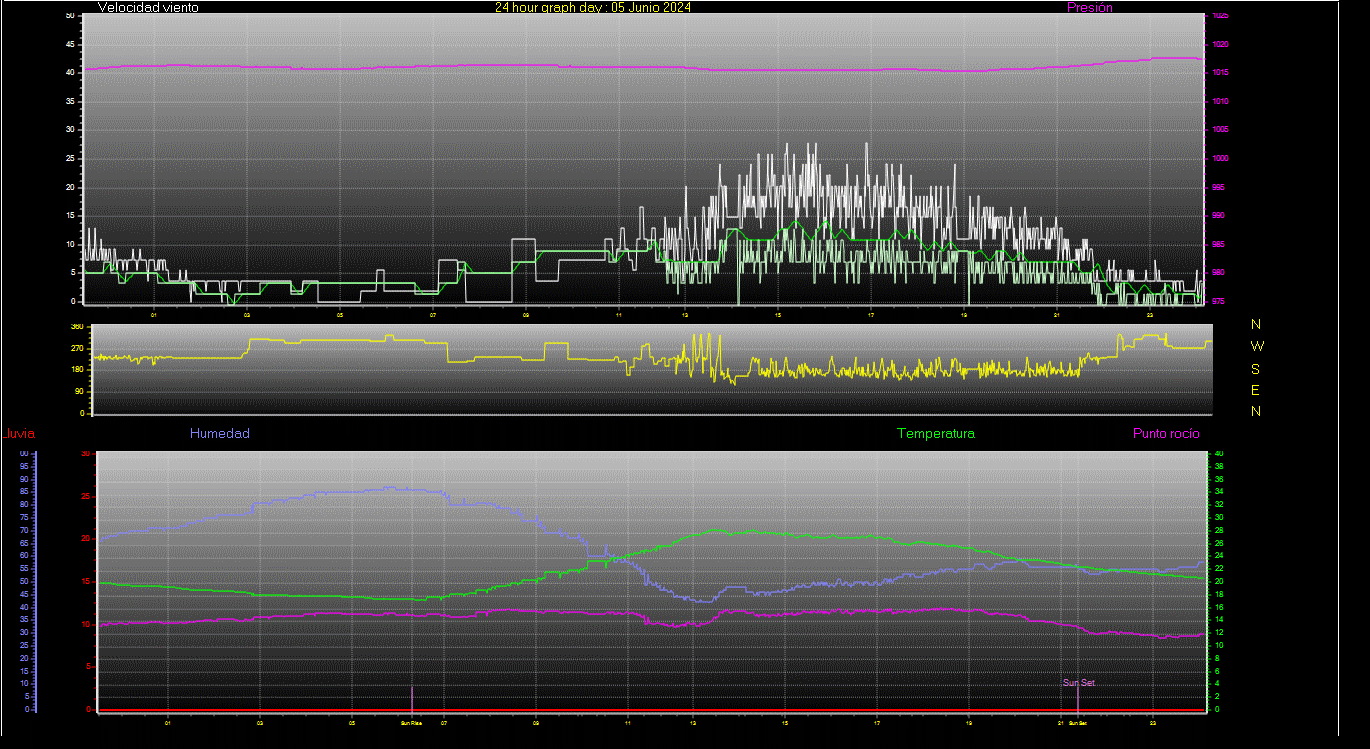The image size is (1370, 749).
Task: Select the '270' wind direction axis value
Action: coord(77,348)
